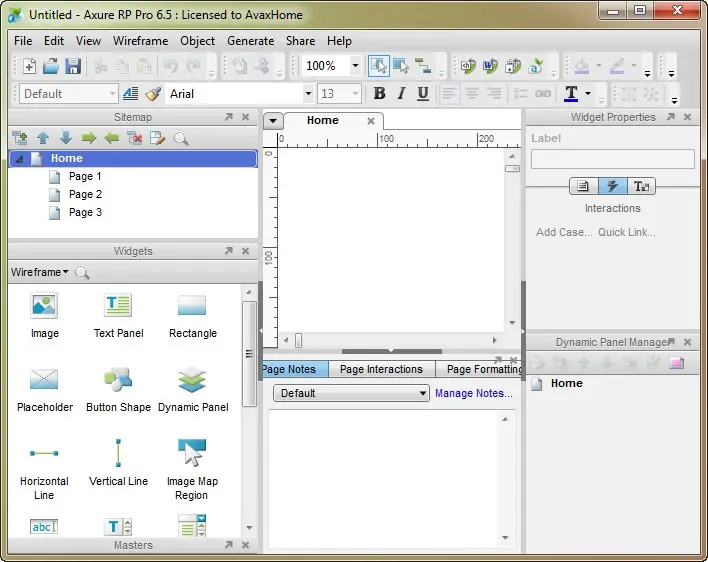Click Add Case in Interactions
This screenshot has height=562, width=708.
click(x=564, y=232)
